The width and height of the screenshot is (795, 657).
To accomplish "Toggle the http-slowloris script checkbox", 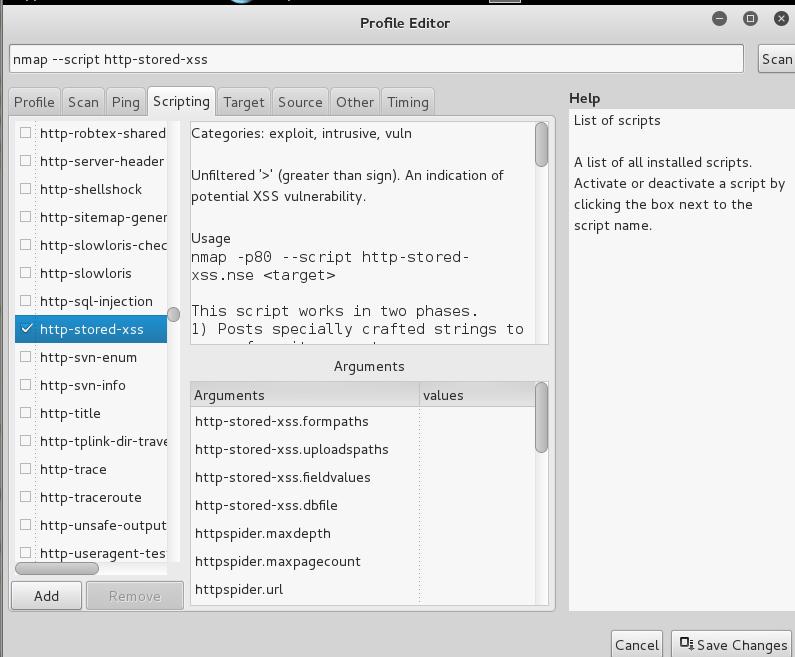I will pyautogui.click(x=25, y=273).
